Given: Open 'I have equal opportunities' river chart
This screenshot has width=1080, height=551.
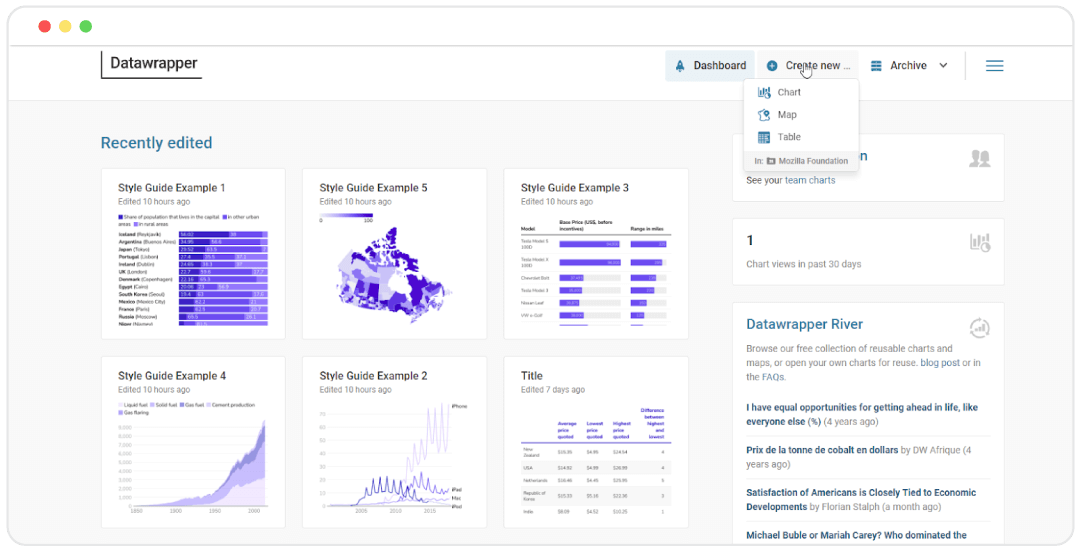Looking at the screenshot, I should [862, 414].
